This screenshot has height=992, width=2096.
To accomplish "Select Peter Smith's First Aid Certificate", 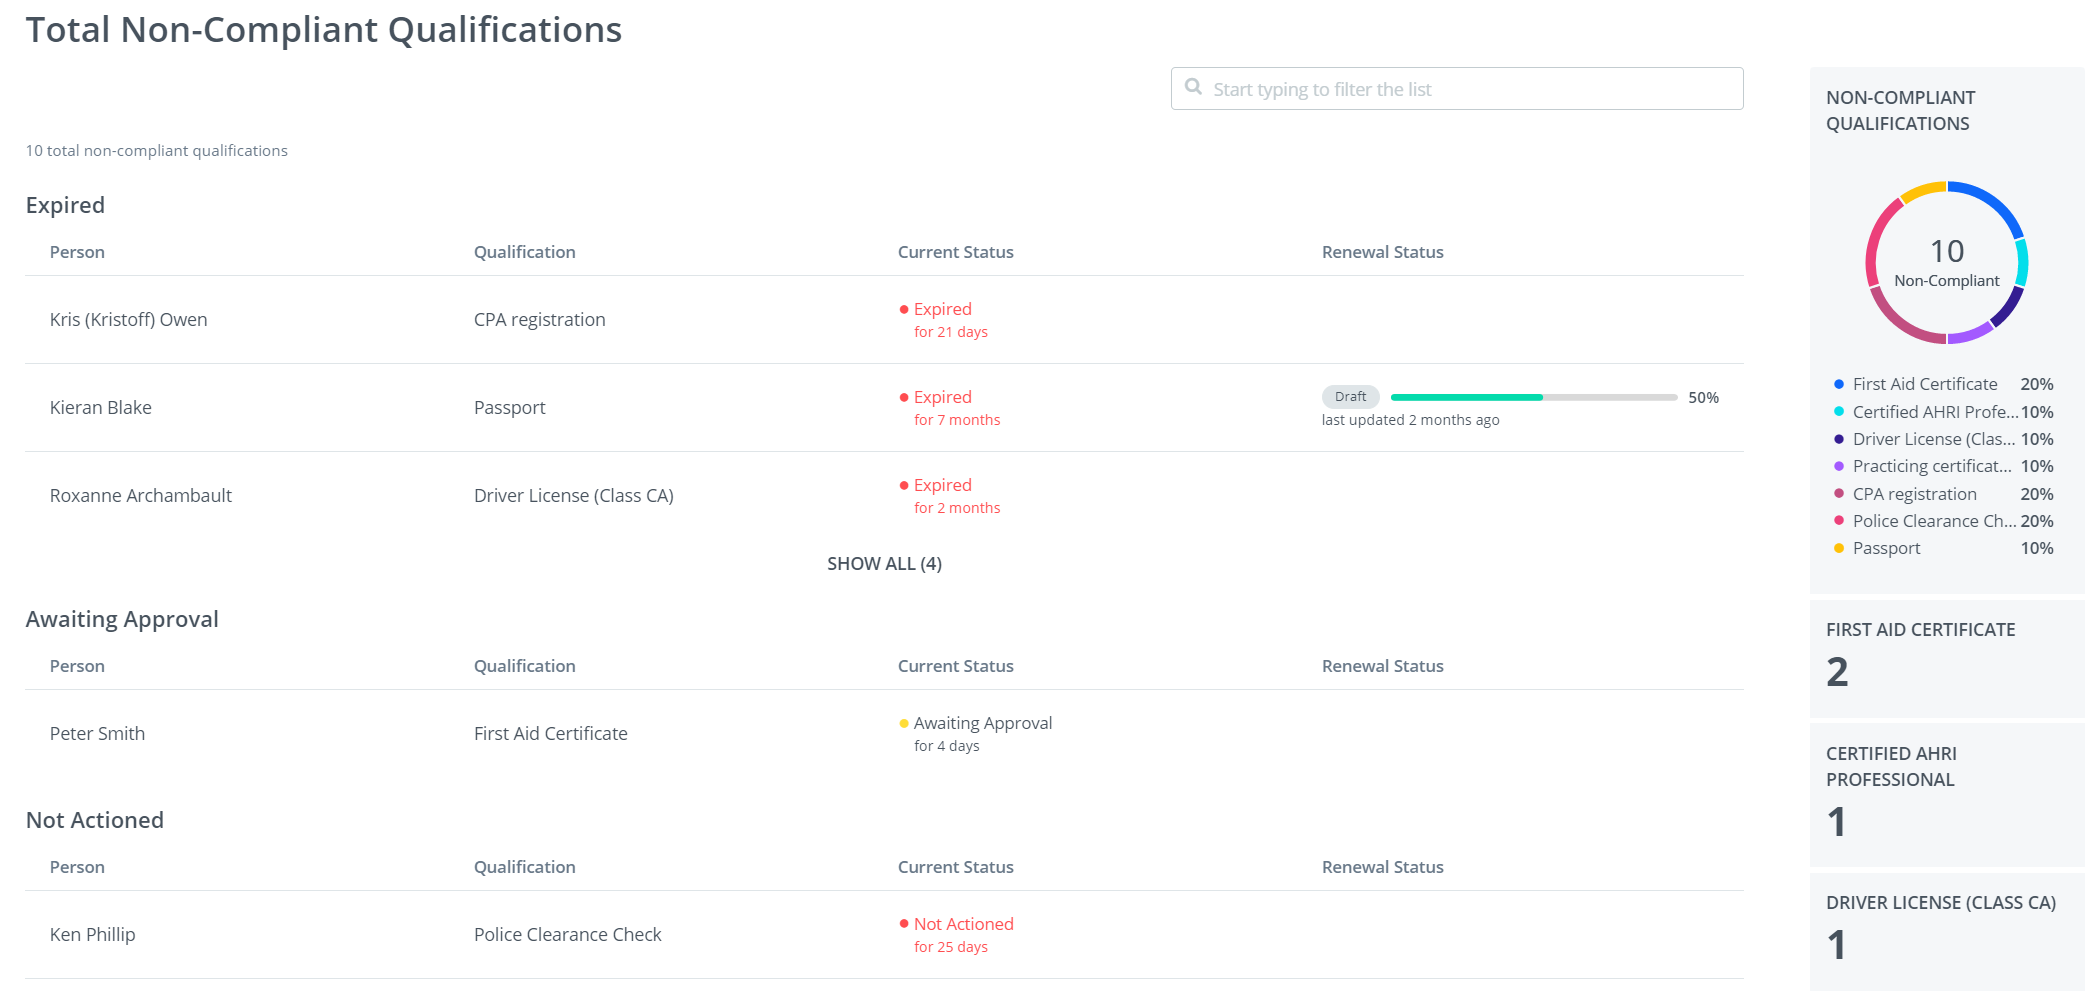I will pos(550,734).
